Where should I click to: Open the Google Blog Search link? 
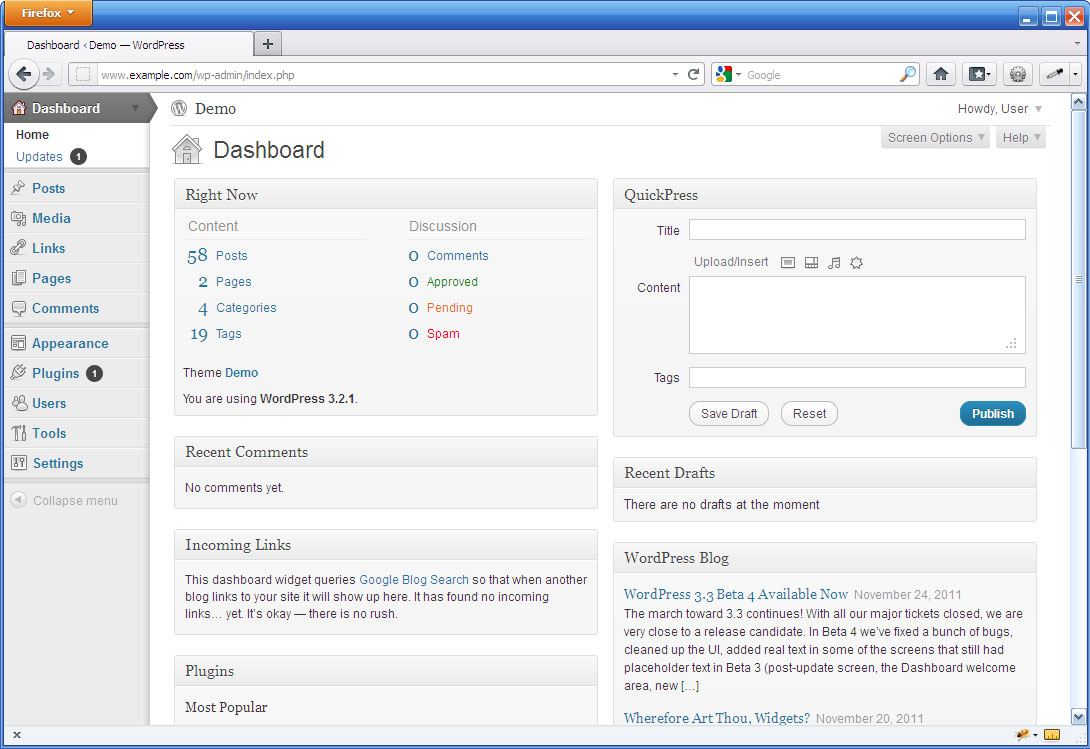414,579
